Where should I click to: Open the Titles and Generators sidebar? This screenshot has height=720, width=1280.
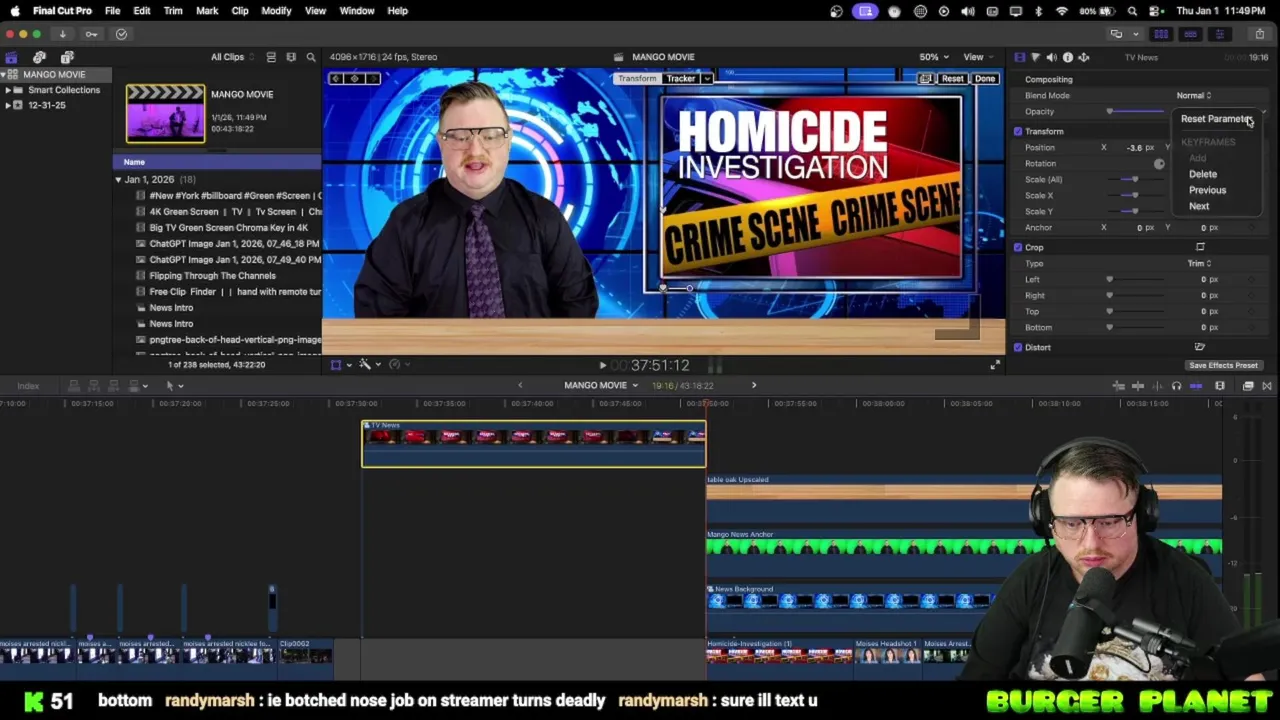tap(67, 57)
